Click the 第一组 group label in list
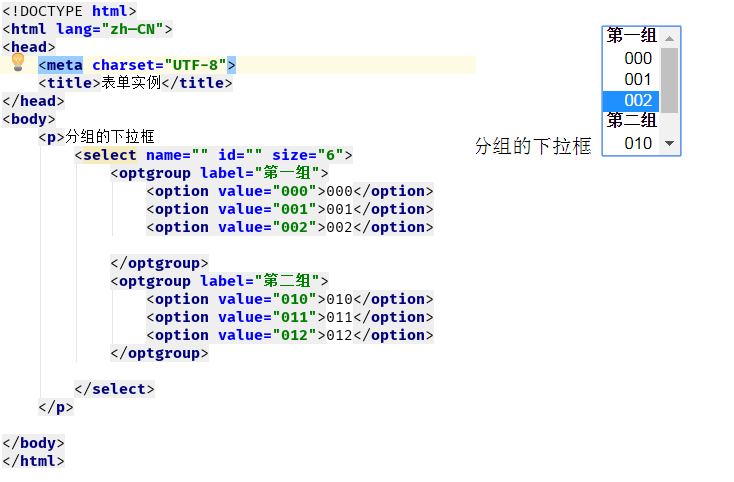The width and height of the screenshot is (734, 482). coord(631,36)
